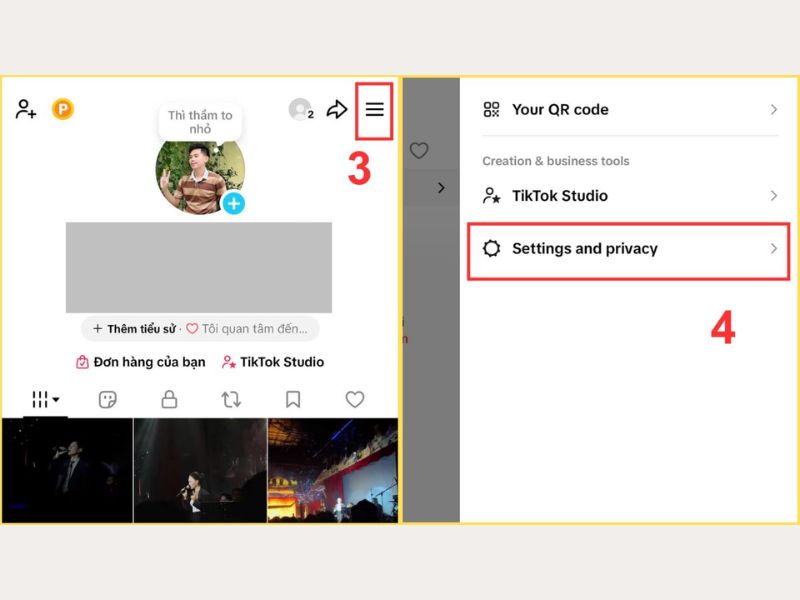Expand Settings and privacy with its chevron
Image resolution: width=800 pixels, height=600 pixels.
[776, 248]
